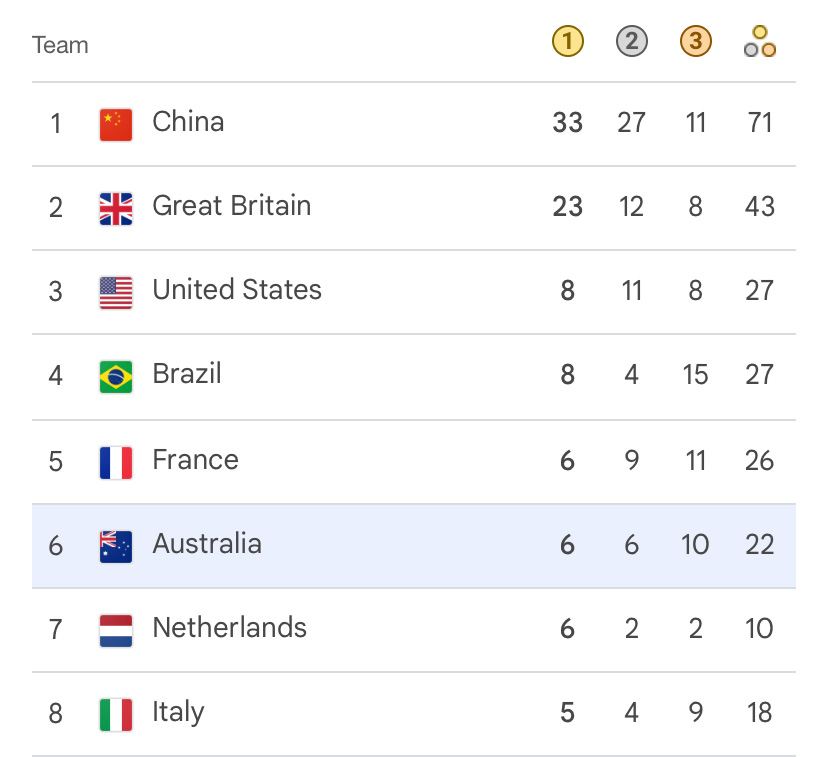Click the Italy flag icon
The width and height of the screenshot is (828, 757).
(x=116, y=715)
